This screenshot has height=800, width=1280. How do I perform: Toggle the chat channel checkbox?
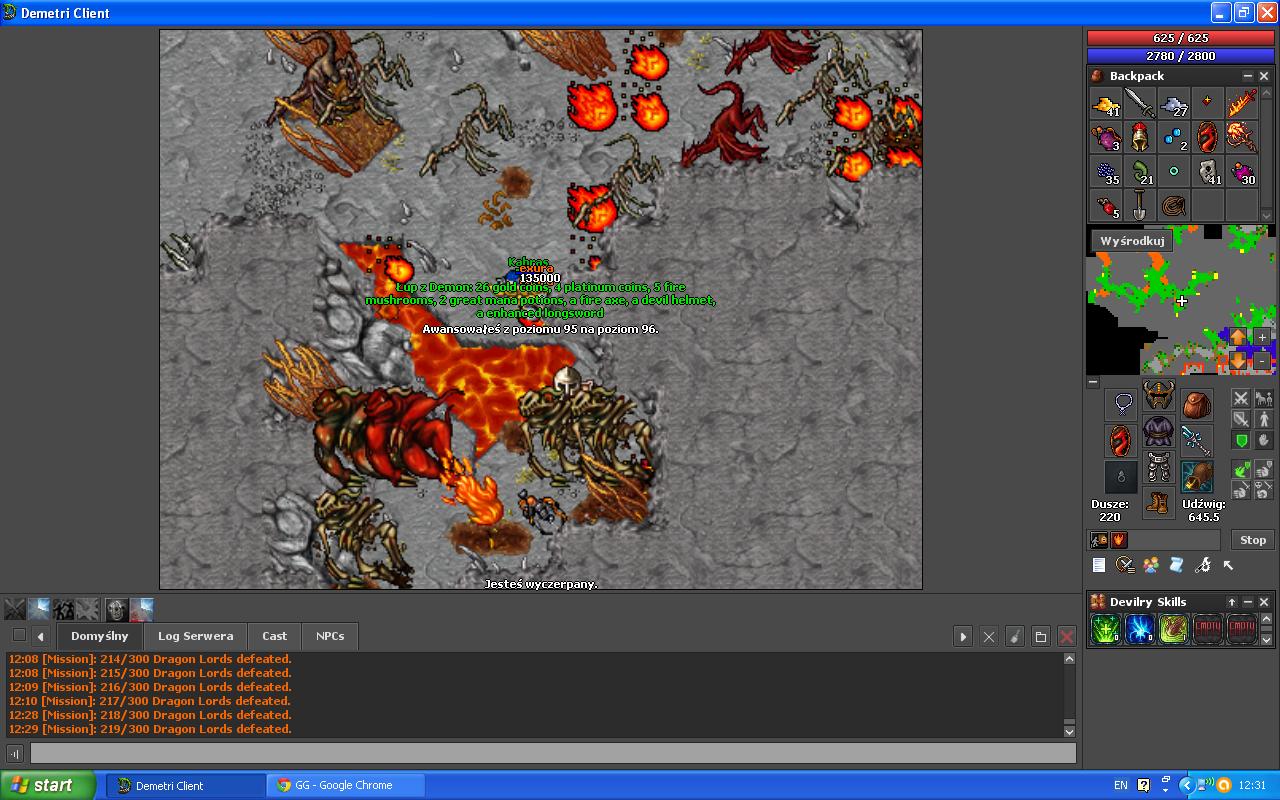click(x=19, y=635)
